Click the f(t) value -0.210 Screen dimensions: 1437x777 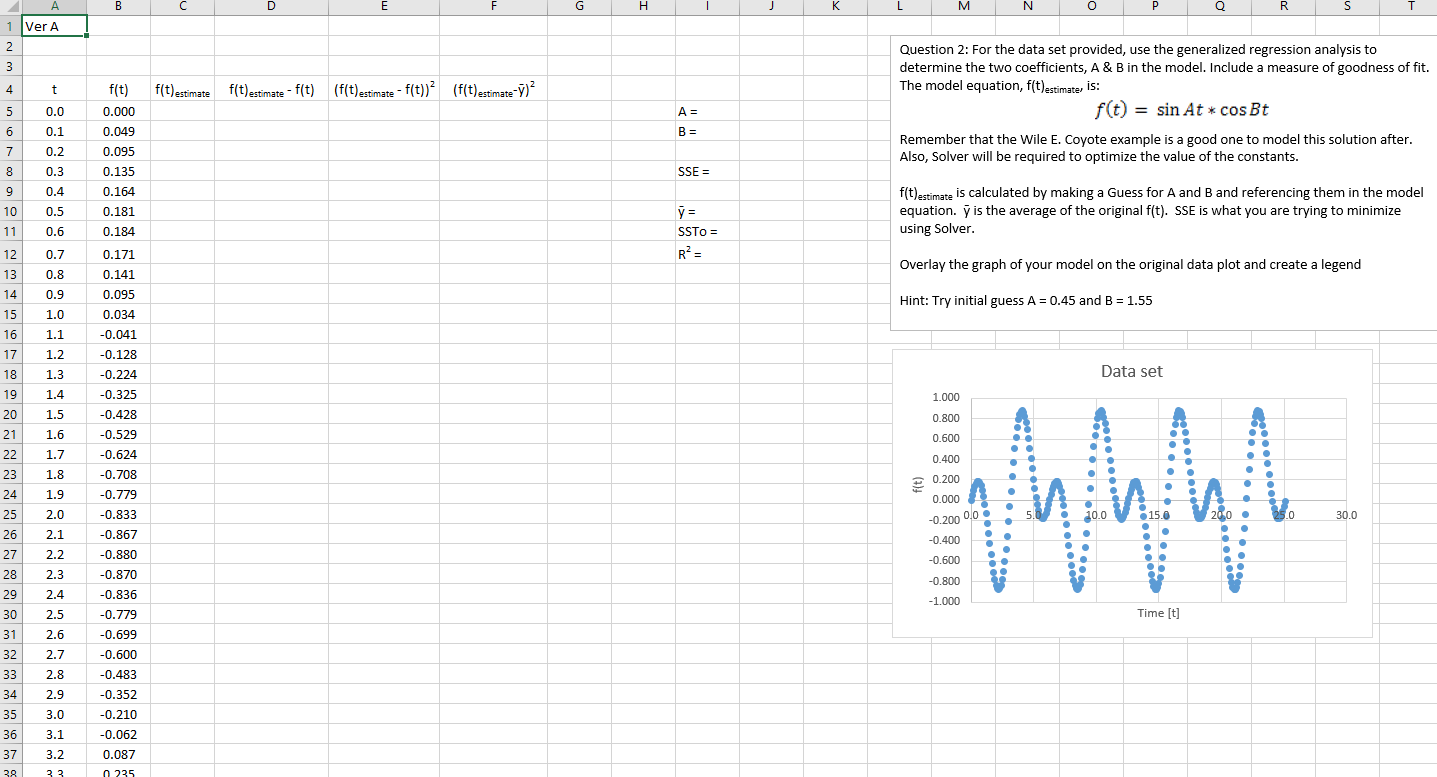(119, 714)
